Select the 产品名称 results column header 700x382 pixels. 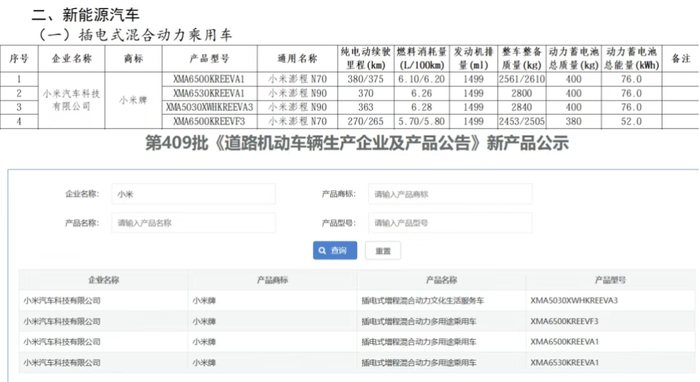(x=441, y=280)
